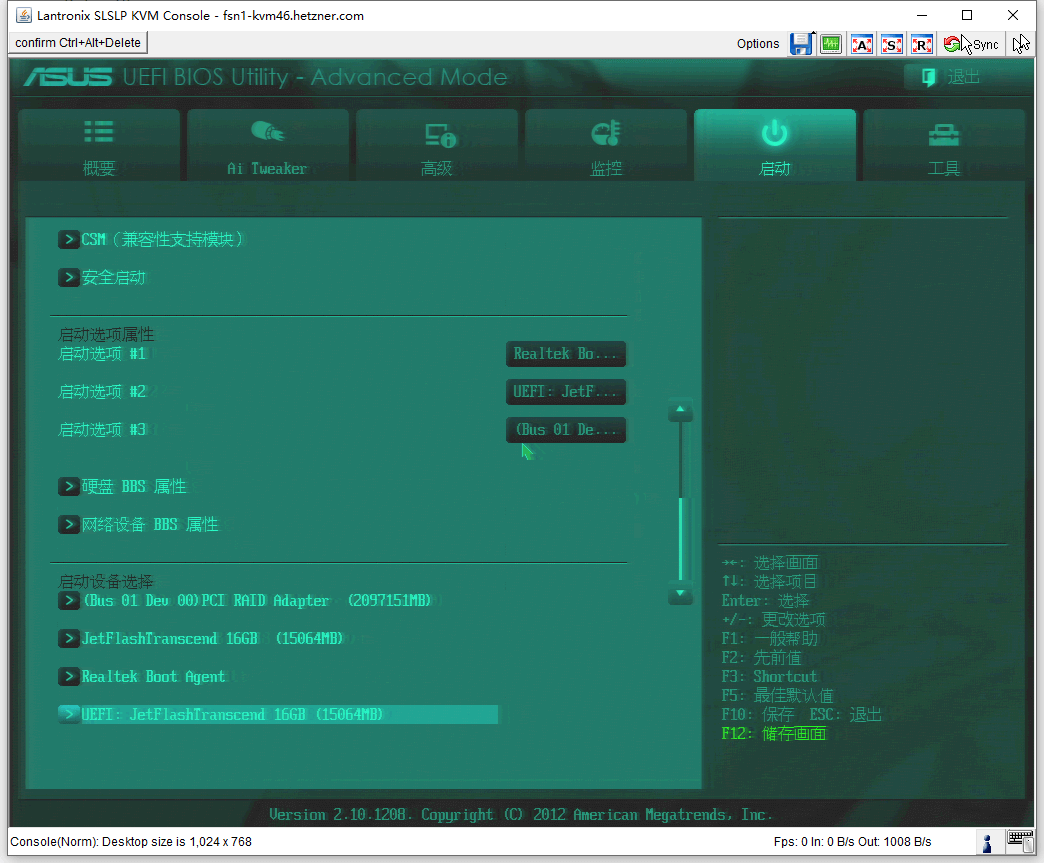Save a screenshot using the floppy disk icon
The image size is (1044, 863).
click(801, 44)
